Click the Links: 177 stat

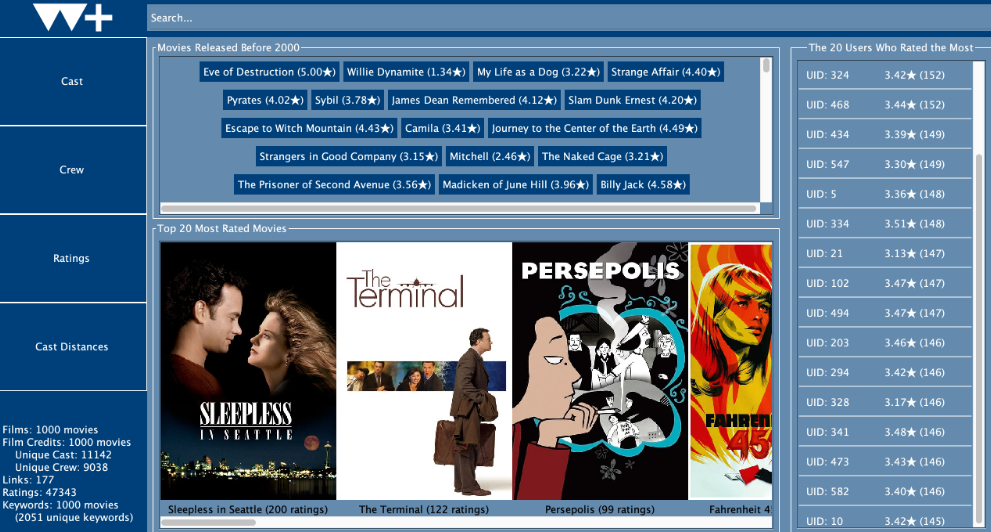28,480
